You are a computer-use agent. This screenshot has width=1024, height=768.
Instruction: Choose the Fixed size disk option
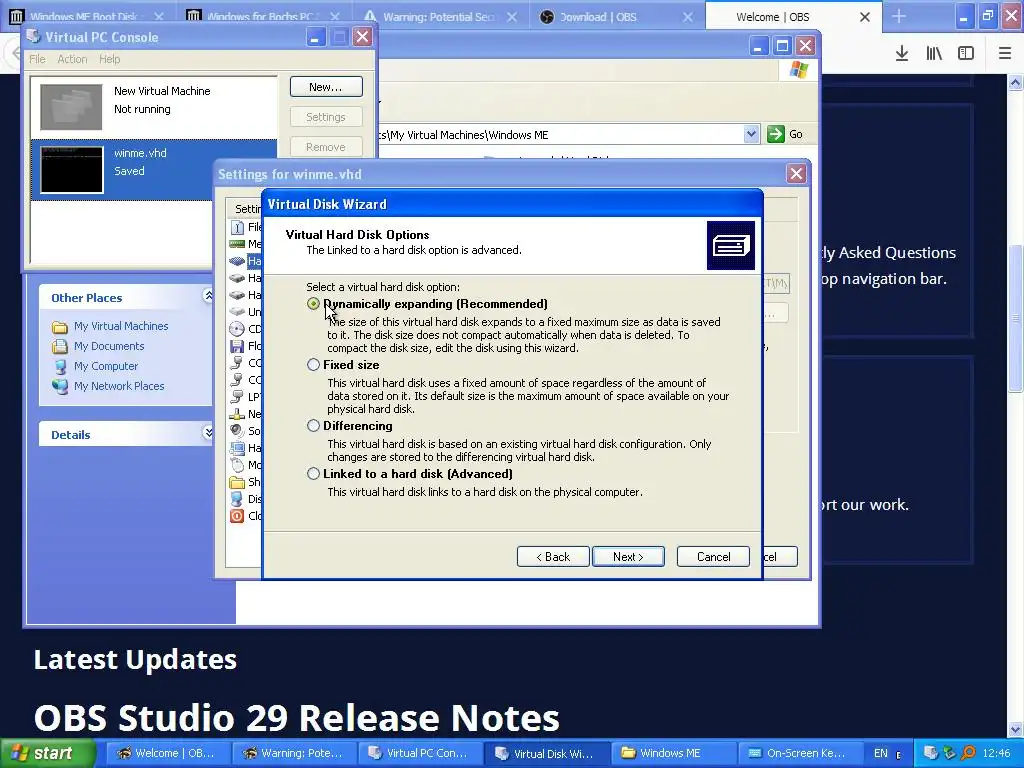pyautogui.click(x=313, y=364)
